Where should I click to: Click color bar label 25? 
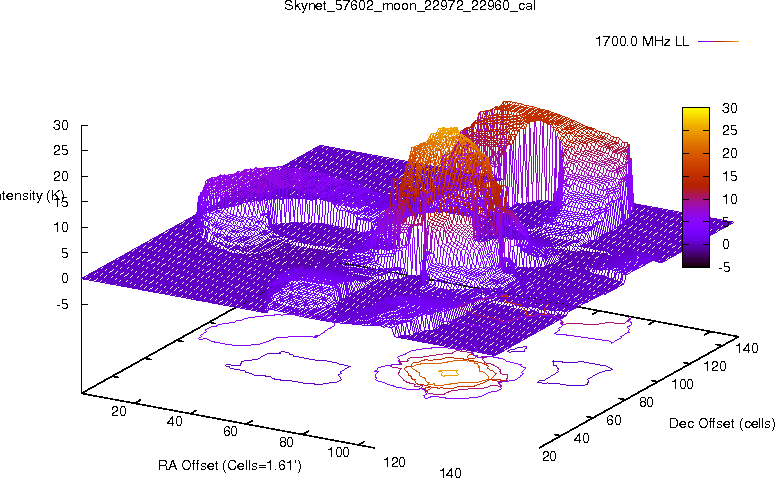[730, 130]
